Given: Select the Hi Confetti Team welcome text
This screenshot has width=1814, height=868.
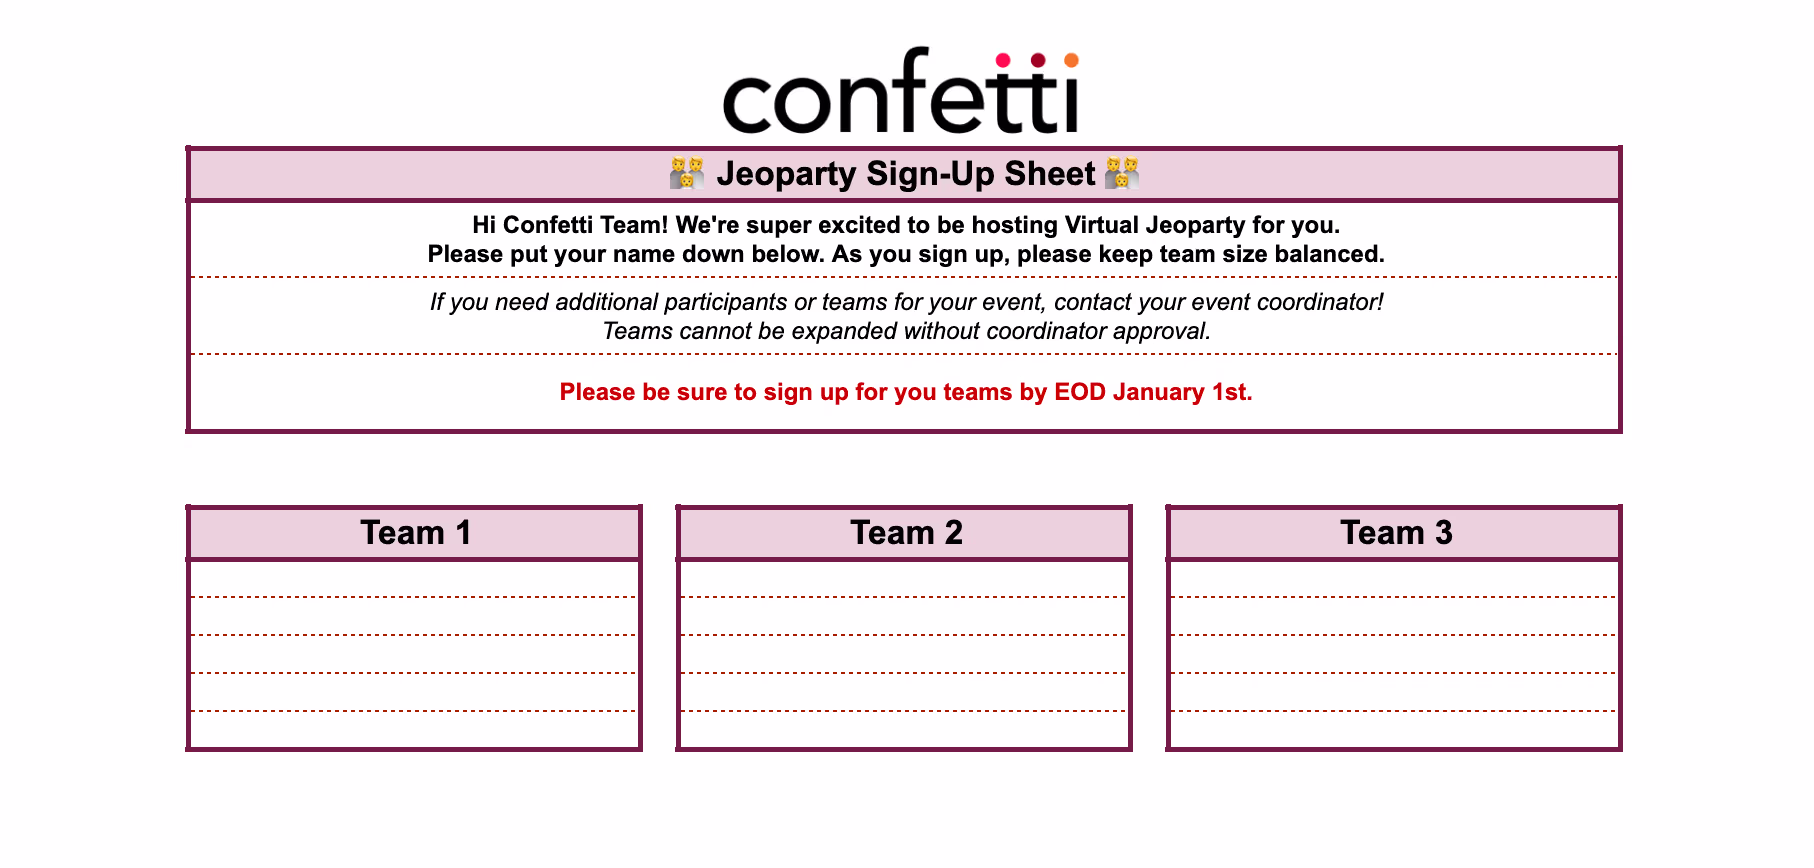Looking at the screenshot, I should pyautogui.click(x=906, y=239).
